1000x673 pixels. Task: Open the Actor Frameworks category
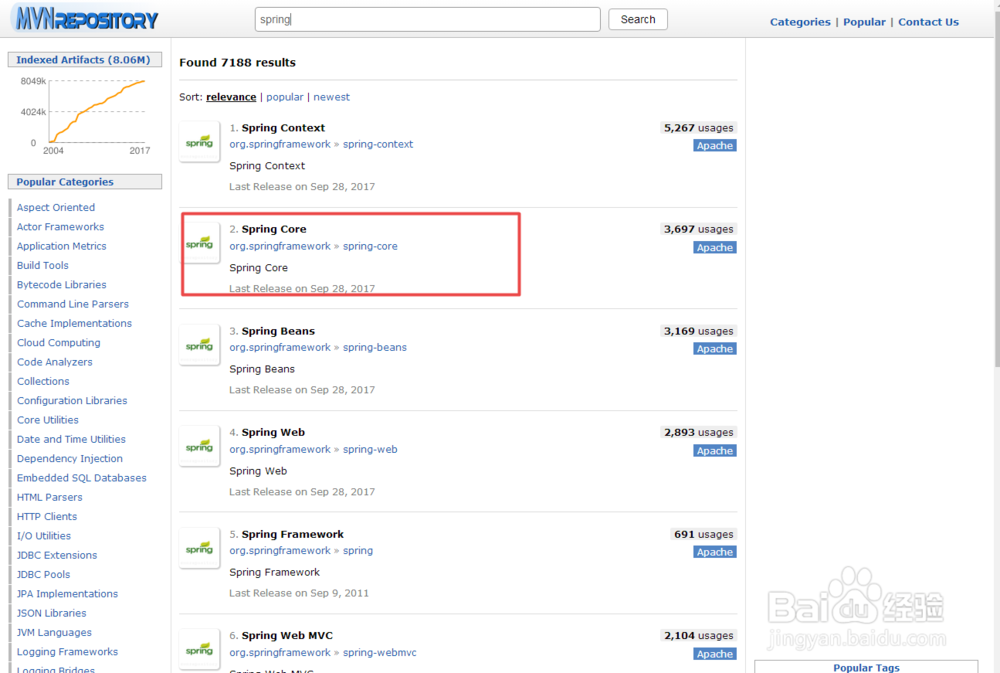61,226
